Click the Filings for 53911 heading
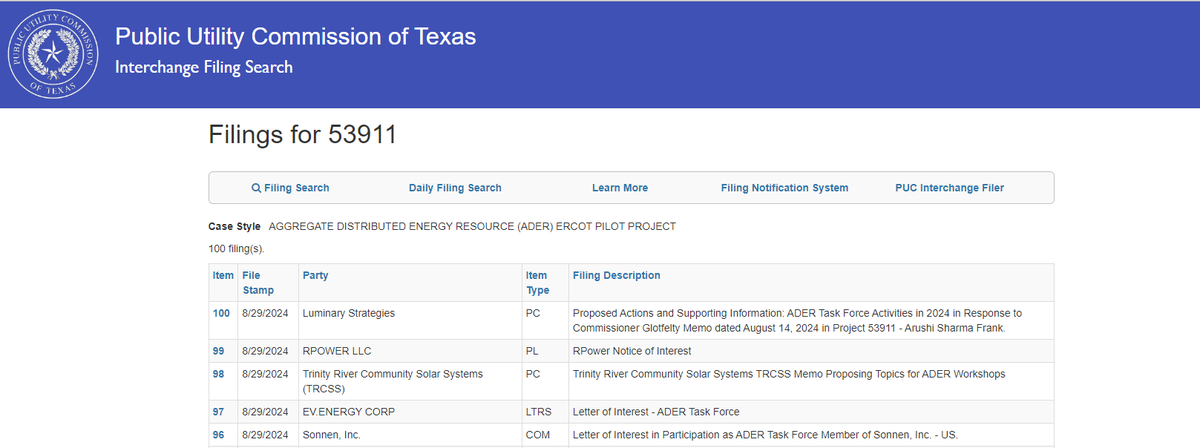The height and width of the screenshot is (448, 1200). click(303, 135)
